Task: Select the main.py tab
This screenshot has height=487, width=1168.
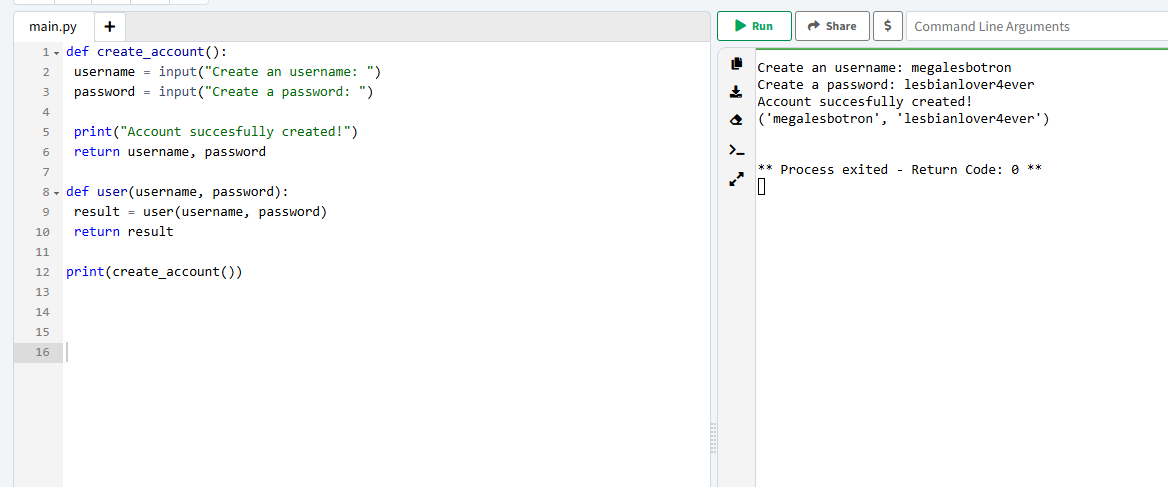Action: [53, 27]
